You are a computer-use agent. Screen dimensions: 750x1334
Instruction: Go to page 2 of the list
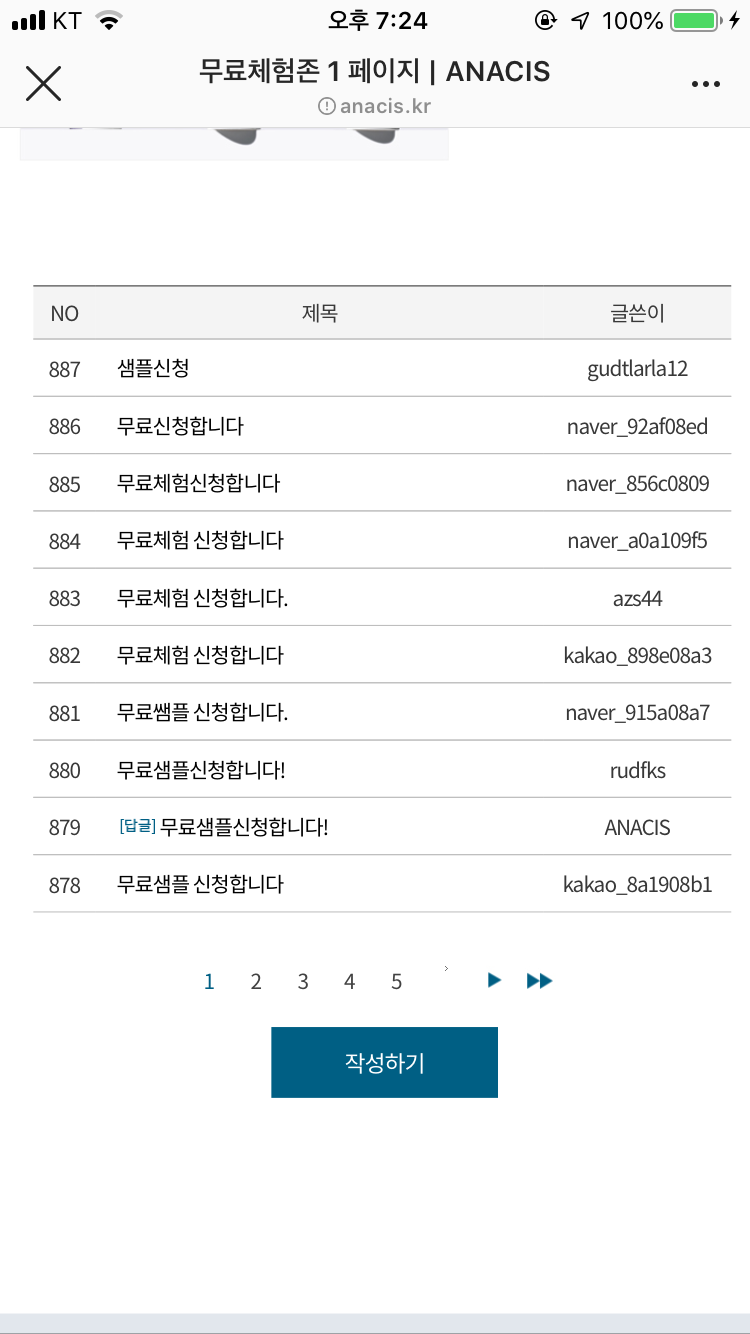[256, 982]
